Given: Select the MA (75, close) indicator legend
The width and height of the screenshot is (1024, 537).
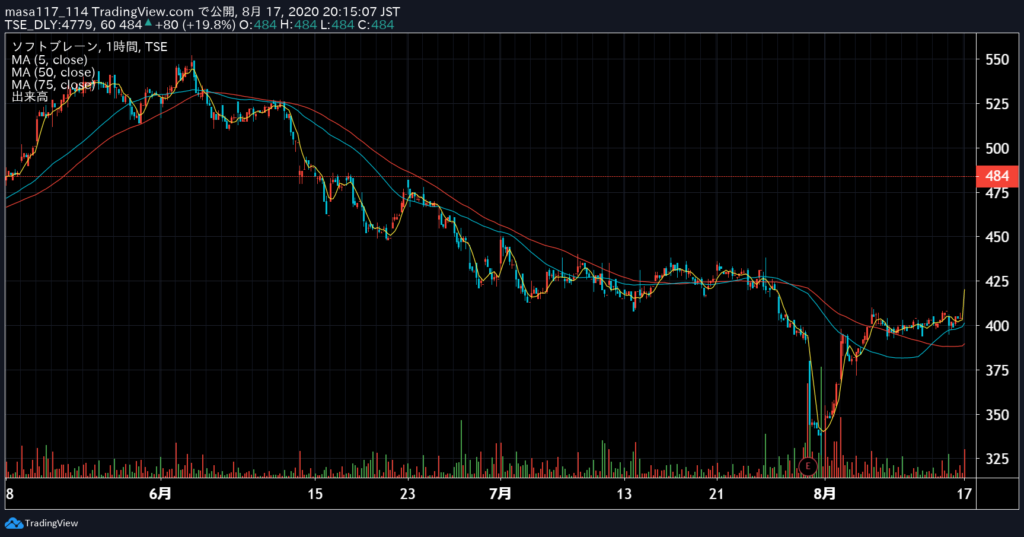Looking at the screenshot, I should (x=53, y=84).
